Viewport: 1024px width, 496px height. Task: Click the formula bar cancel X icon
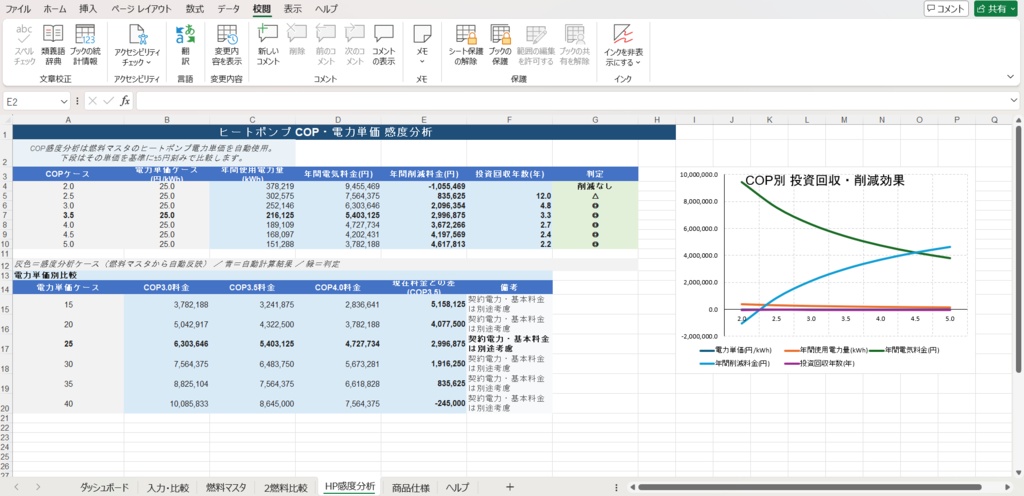pyautogui.click(x=92, y=101)
